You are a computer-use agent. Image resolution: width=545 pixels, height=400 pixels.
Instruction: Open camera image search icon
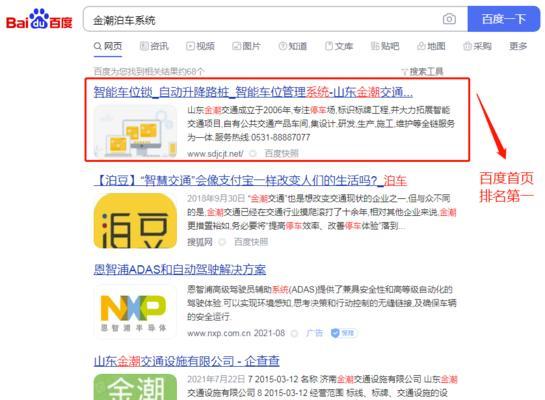449,19
